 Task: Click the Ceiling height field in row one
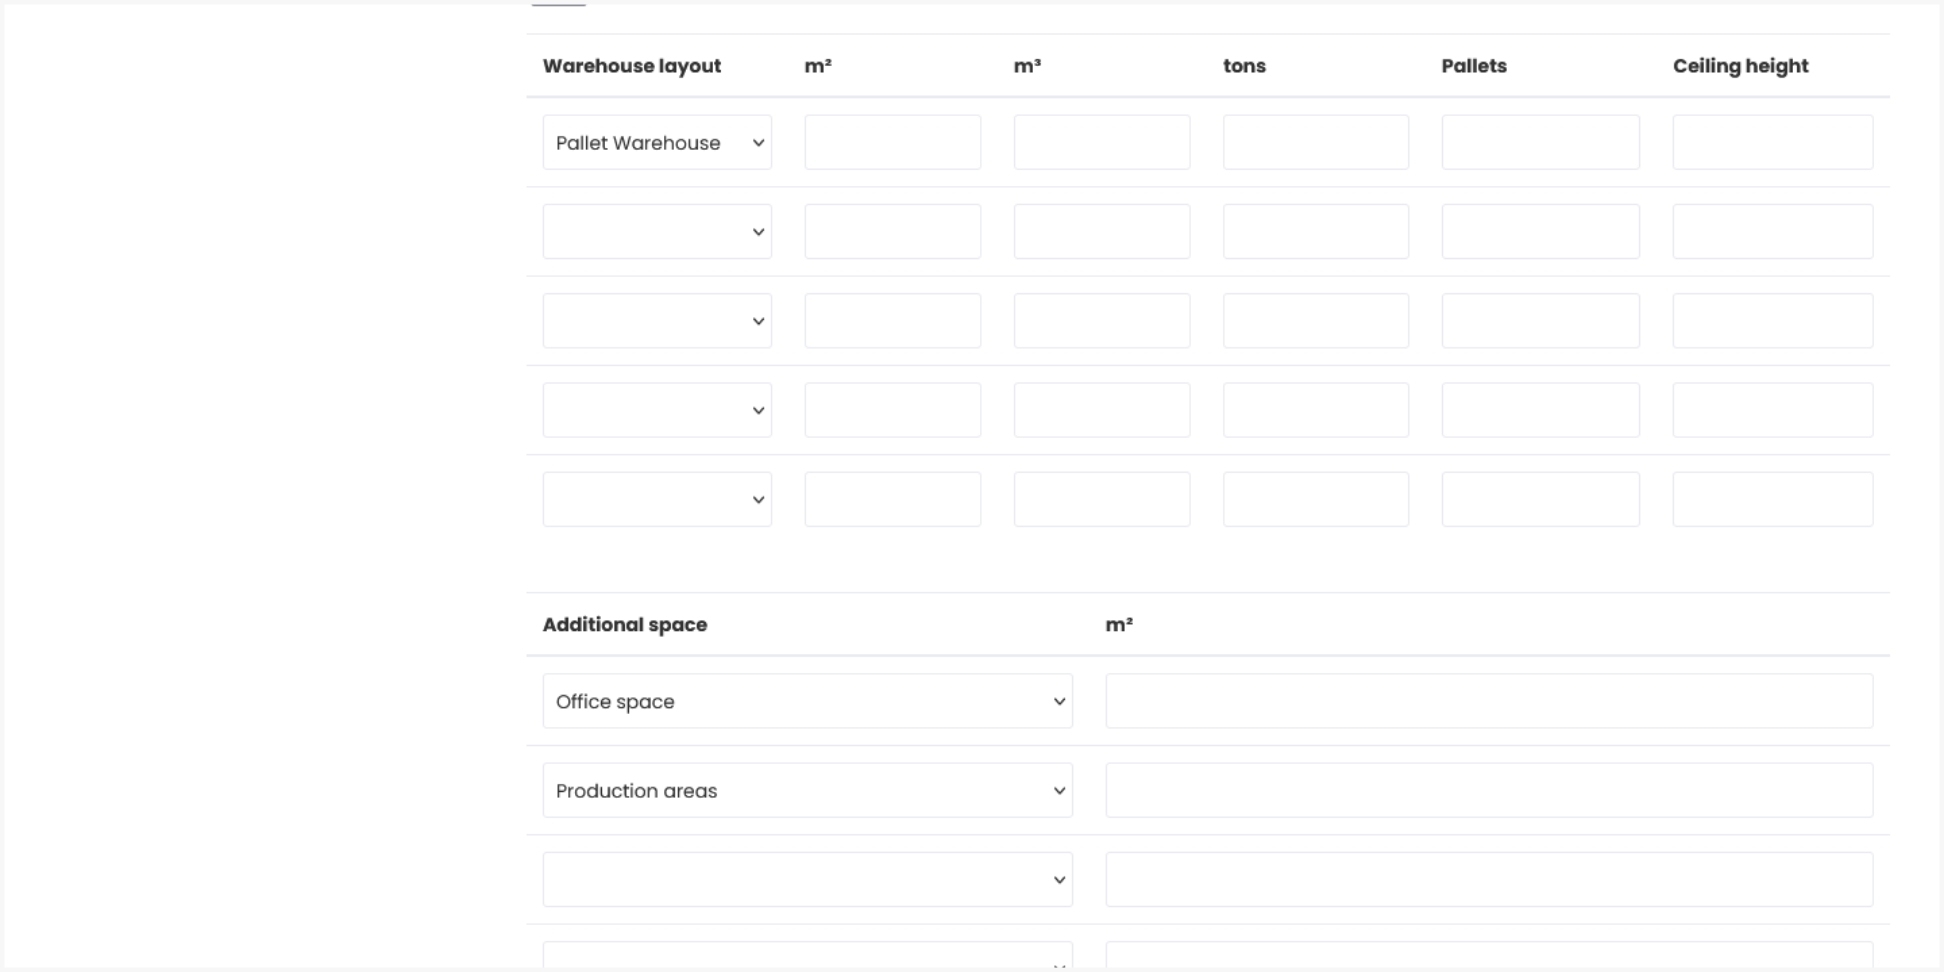coord(1772,142)
